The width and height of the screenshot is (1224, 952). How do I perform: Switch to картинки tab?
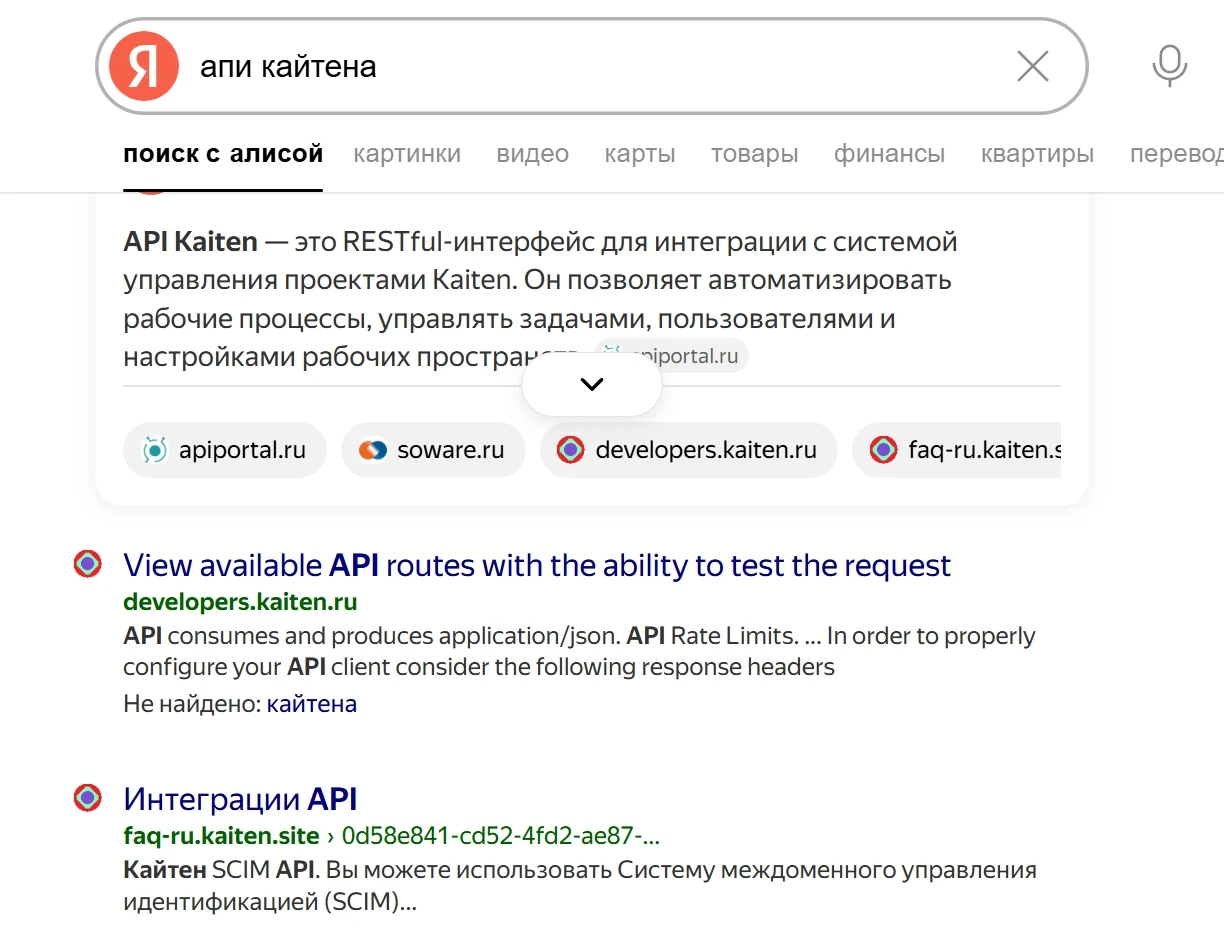pos(407,154)
